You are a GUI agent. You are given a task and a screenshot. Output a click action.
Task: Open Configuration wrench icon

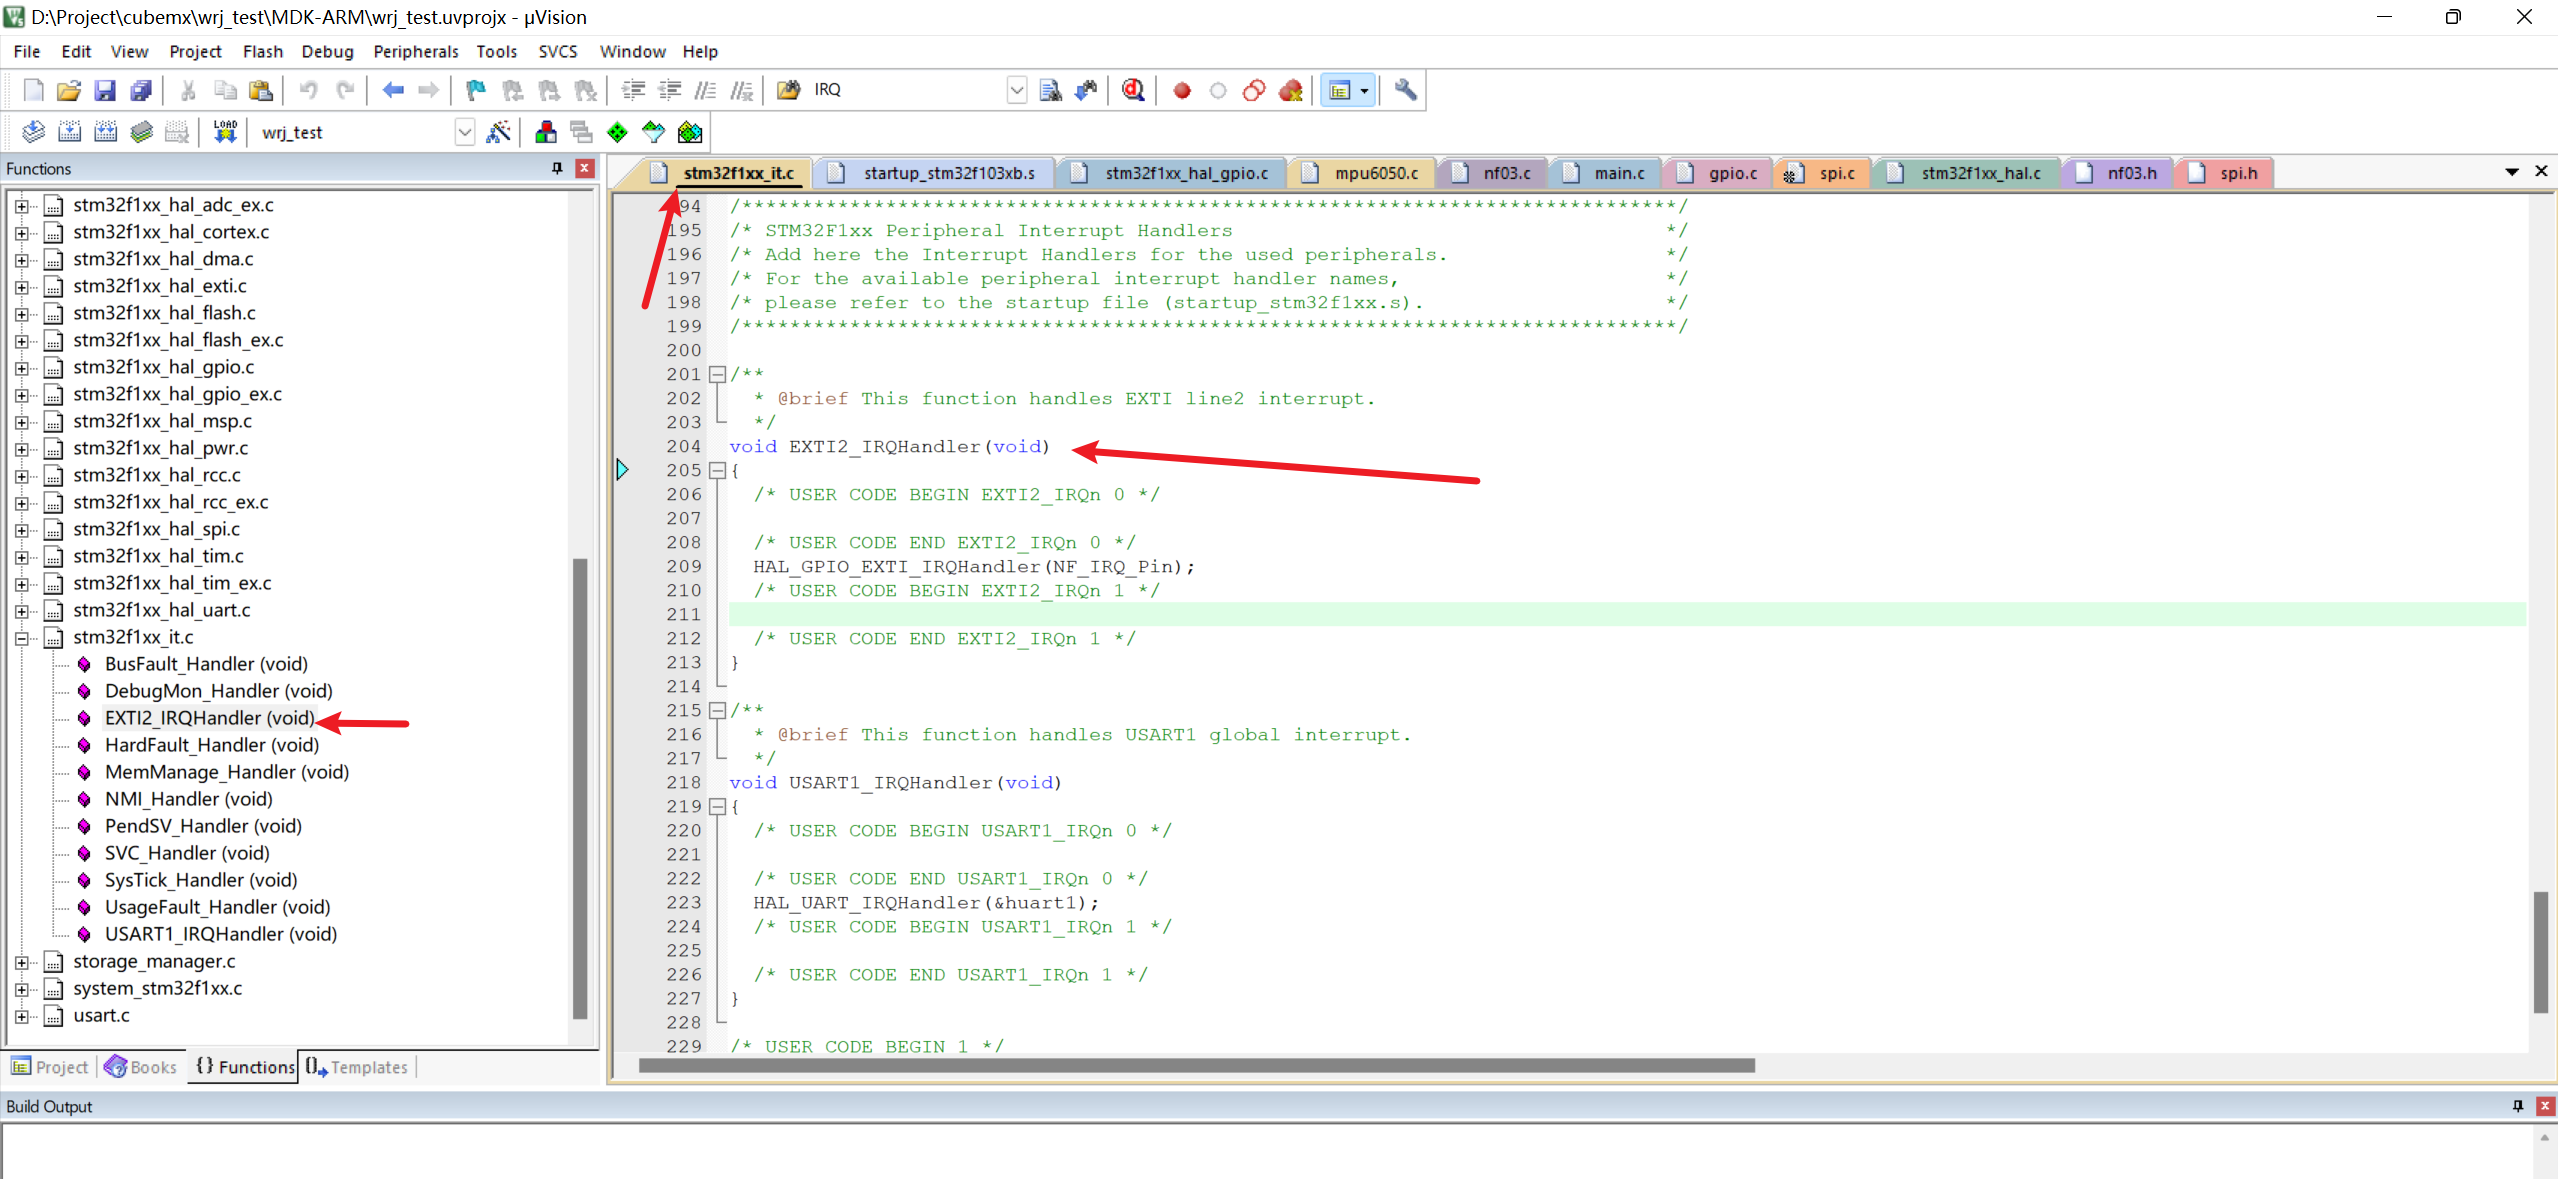click(1405, 90)
